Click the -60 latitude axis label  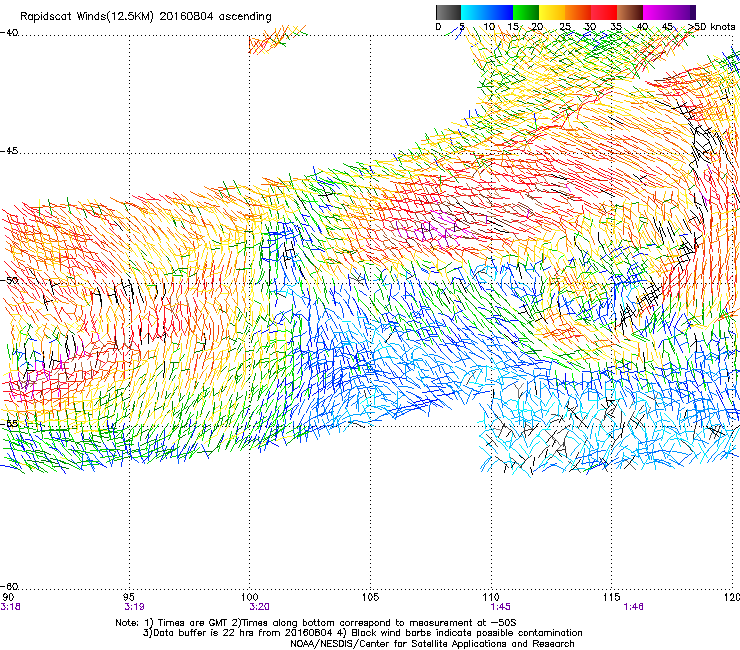pyautogui.click(x=9, y=586)
